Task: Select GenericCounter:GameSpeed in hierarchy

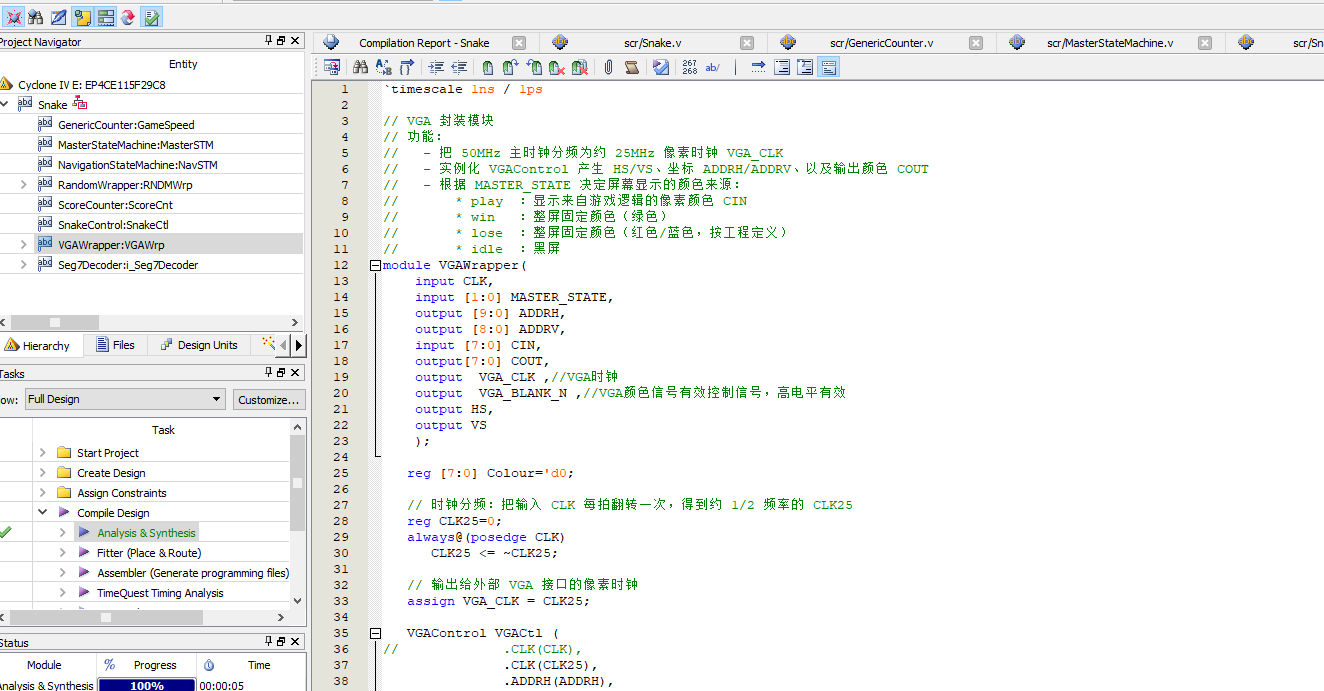Action: click(x=126, y=125)
